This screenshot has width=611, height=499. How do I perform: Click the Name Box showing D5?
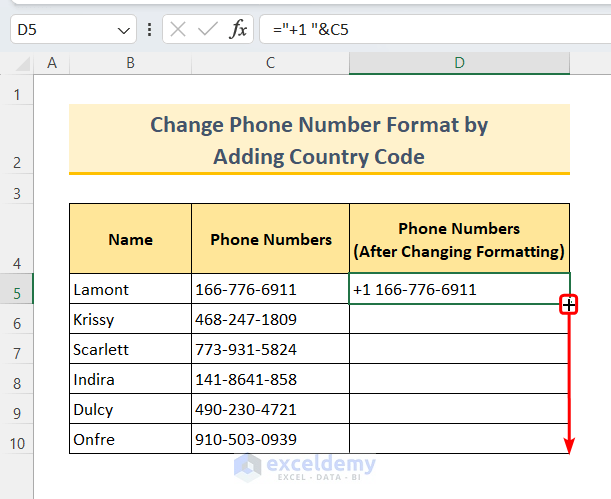(73, 29)
